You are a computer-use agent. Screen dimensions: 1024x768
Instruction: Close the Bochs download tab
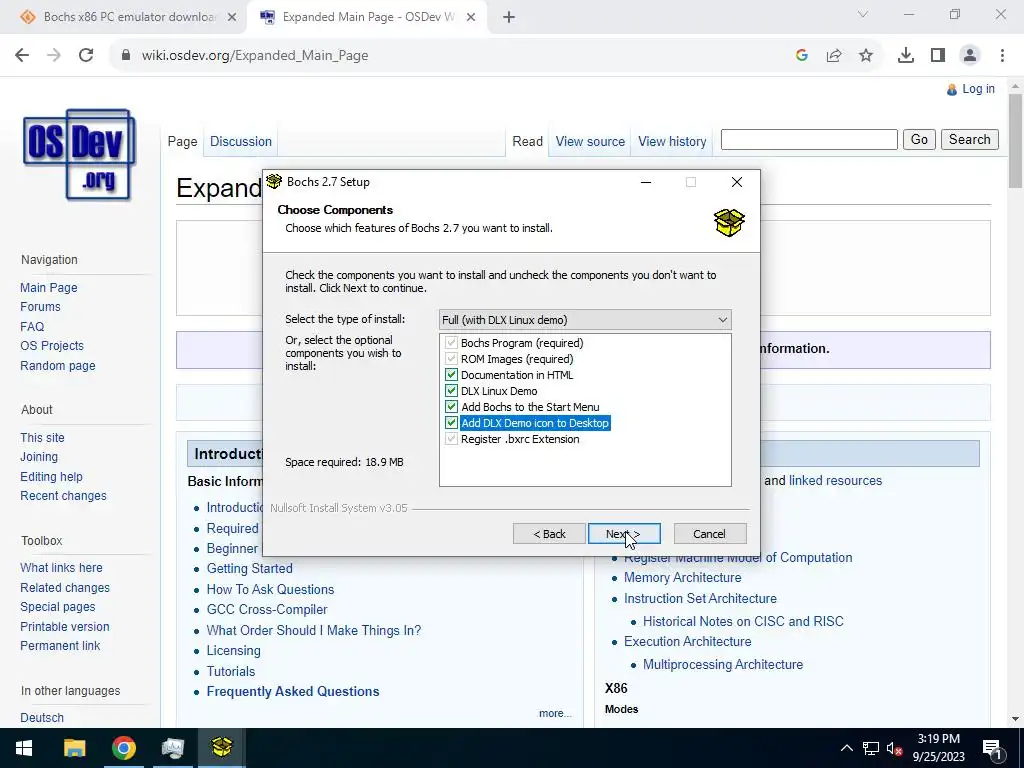pos(232,17)
